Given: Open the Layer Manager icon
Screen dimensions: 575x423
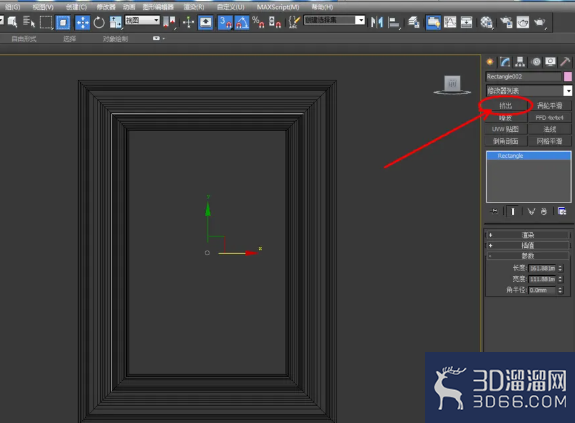Looking at the screenshot, I should pos(414,23).
